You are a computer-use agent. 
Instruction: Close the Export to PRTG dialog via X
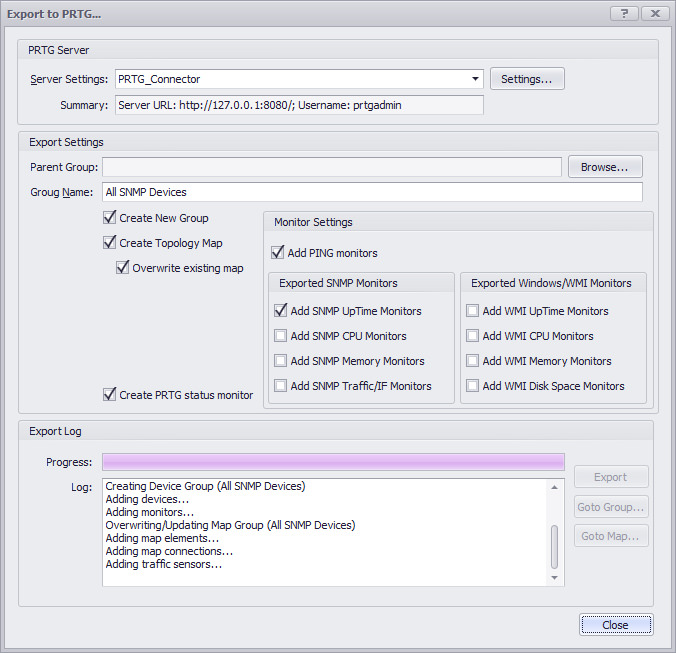655,14
